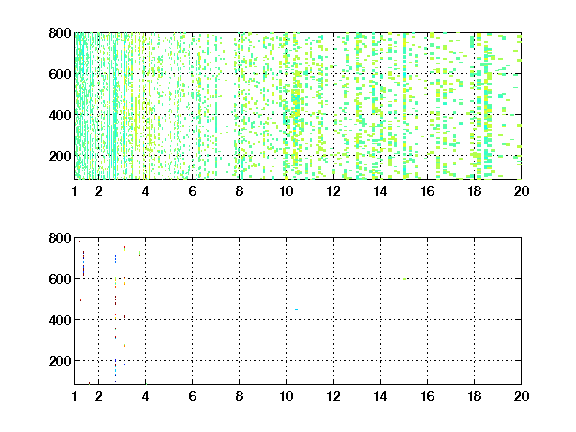Click x-axis tick label 20 of bottom plot

[522, 396]
